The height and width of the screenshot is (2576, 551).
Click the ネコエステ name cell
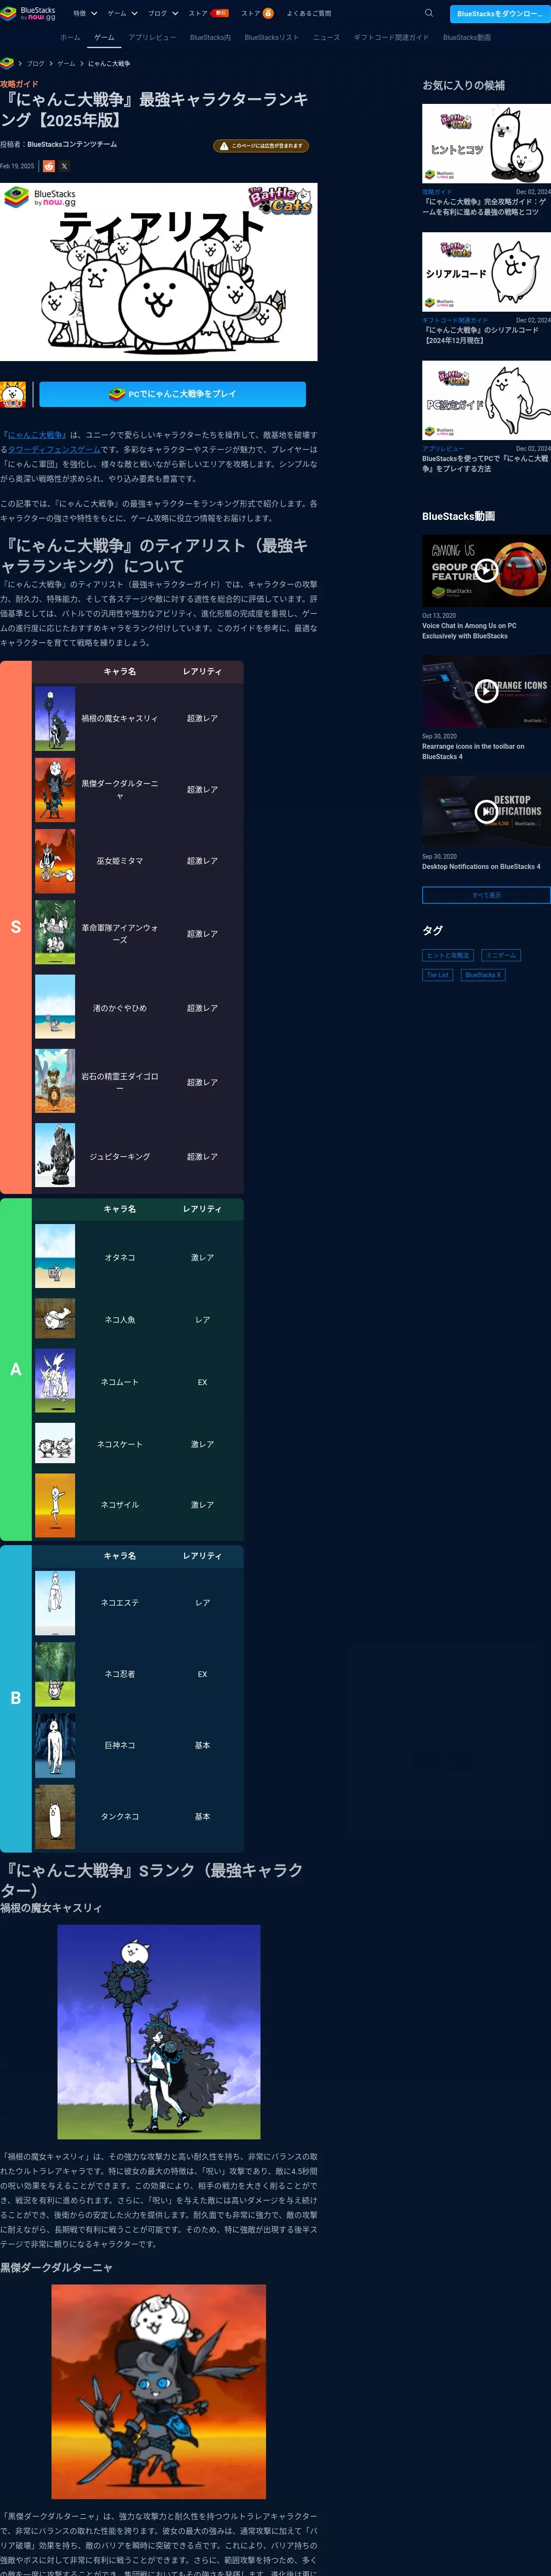(x=120, y=1603)
